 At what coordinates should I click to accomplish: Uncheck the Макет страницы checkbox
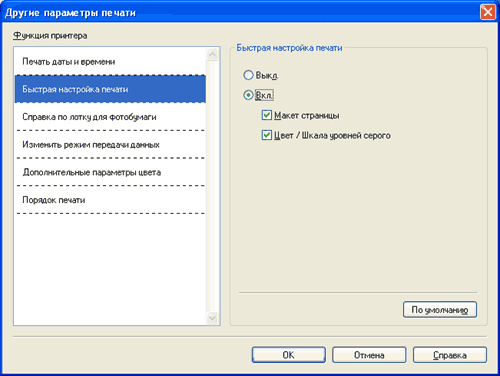267,115
